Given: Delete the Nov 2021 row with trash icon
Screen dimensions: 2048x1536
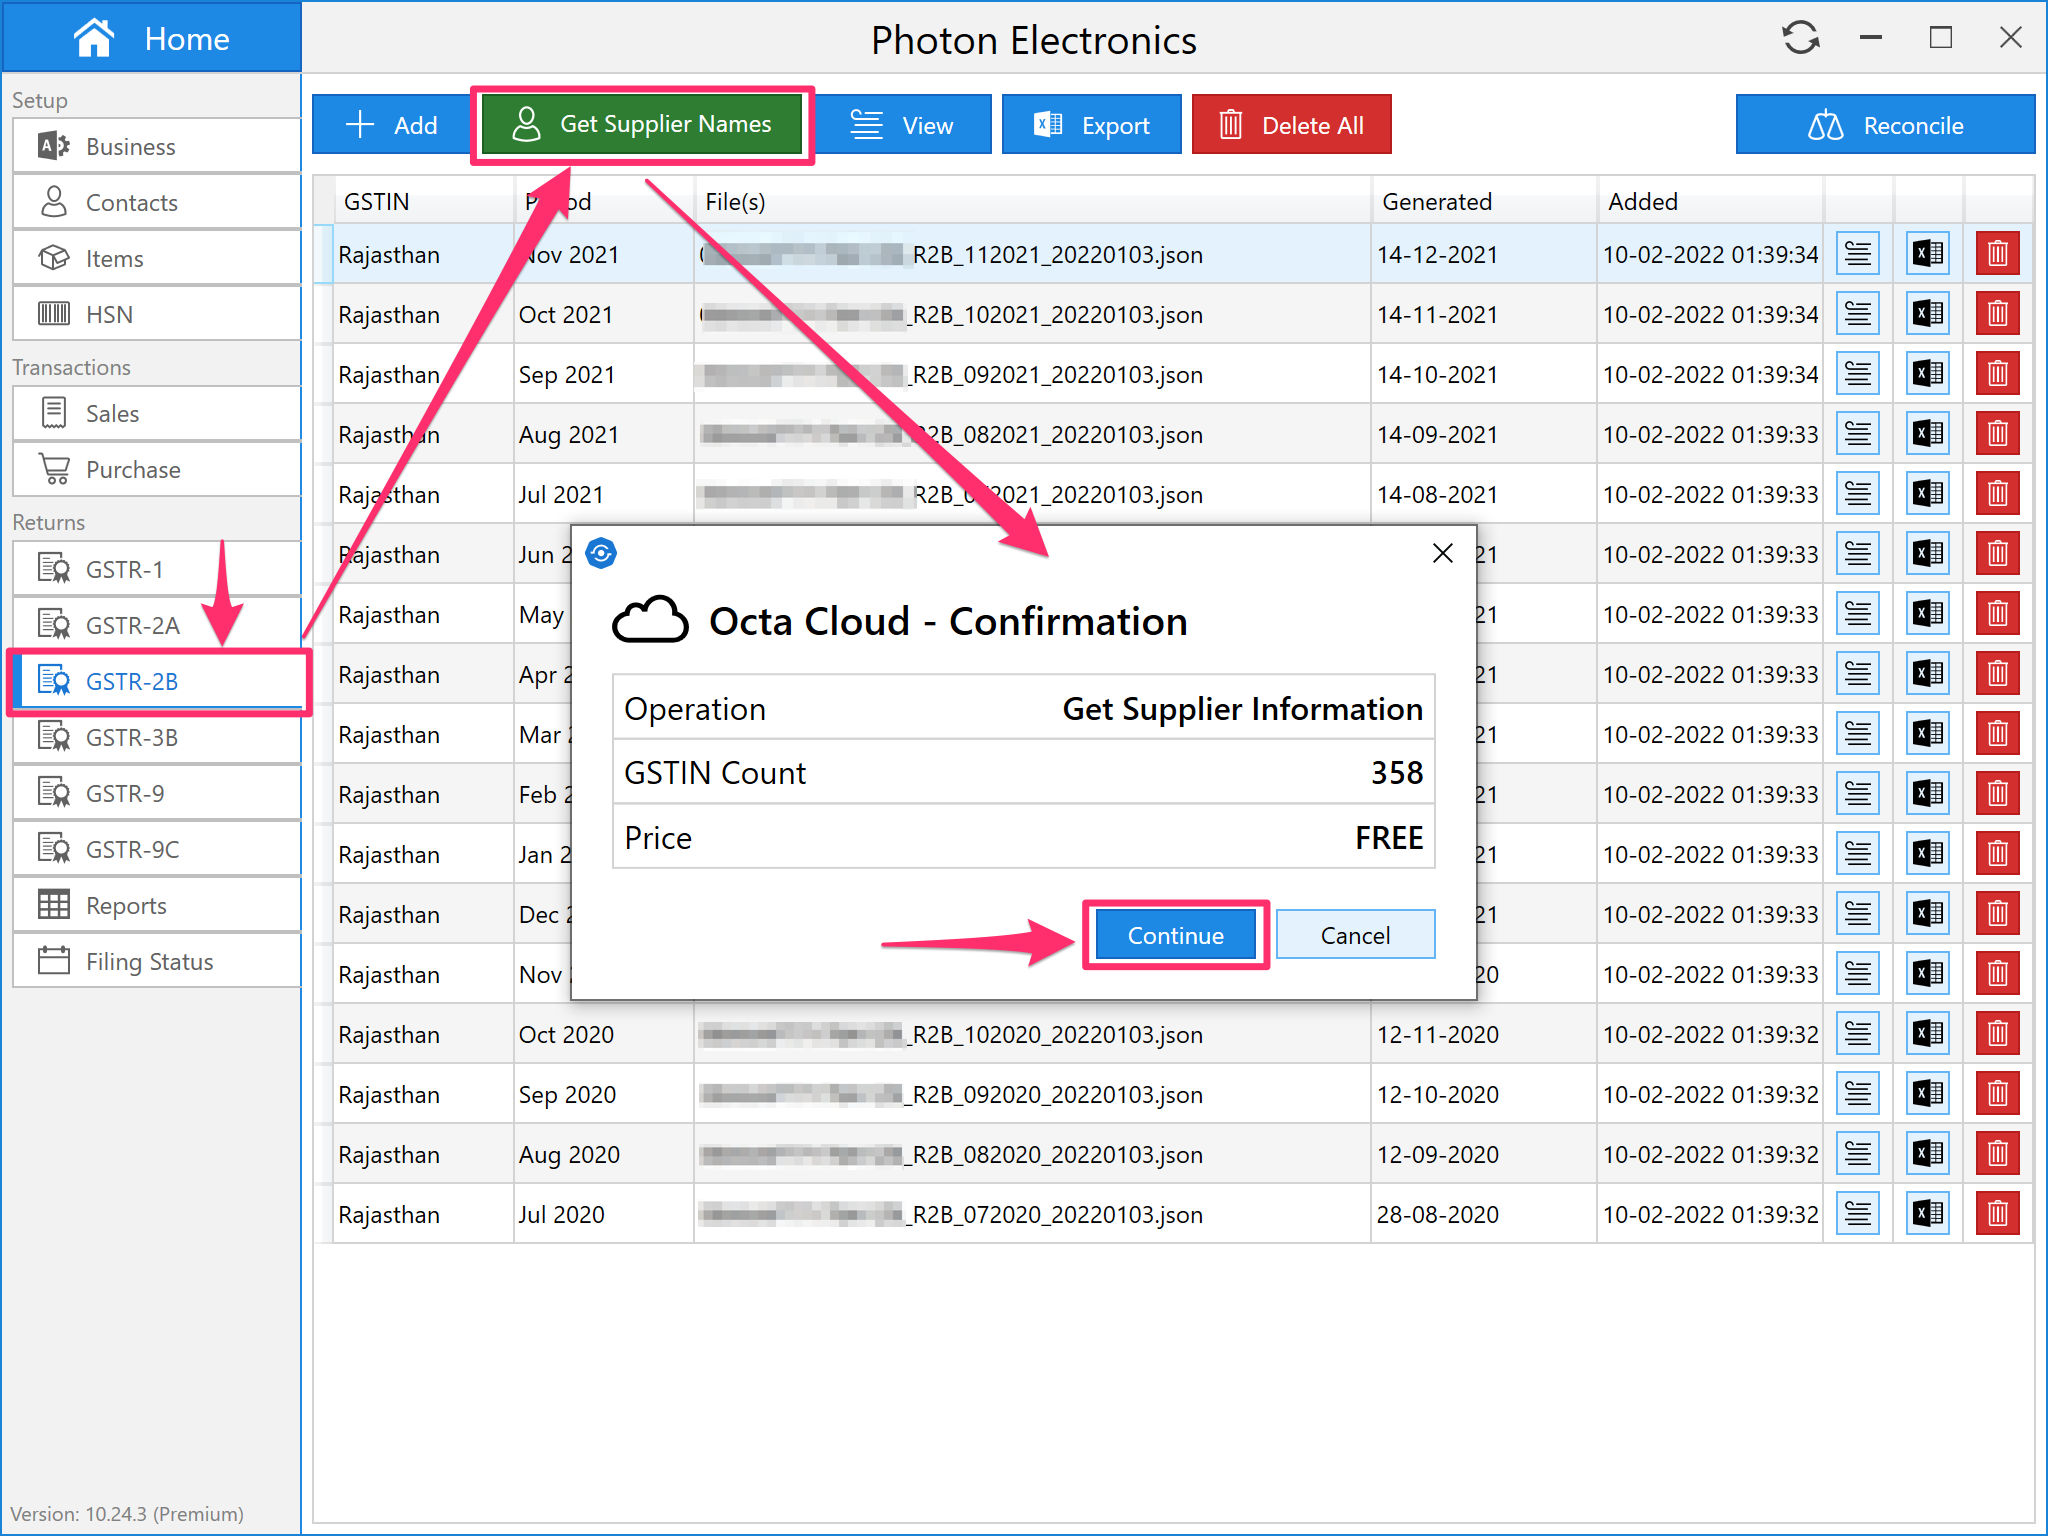Looking at the screenshot, I should click(x=1997, y=254).
